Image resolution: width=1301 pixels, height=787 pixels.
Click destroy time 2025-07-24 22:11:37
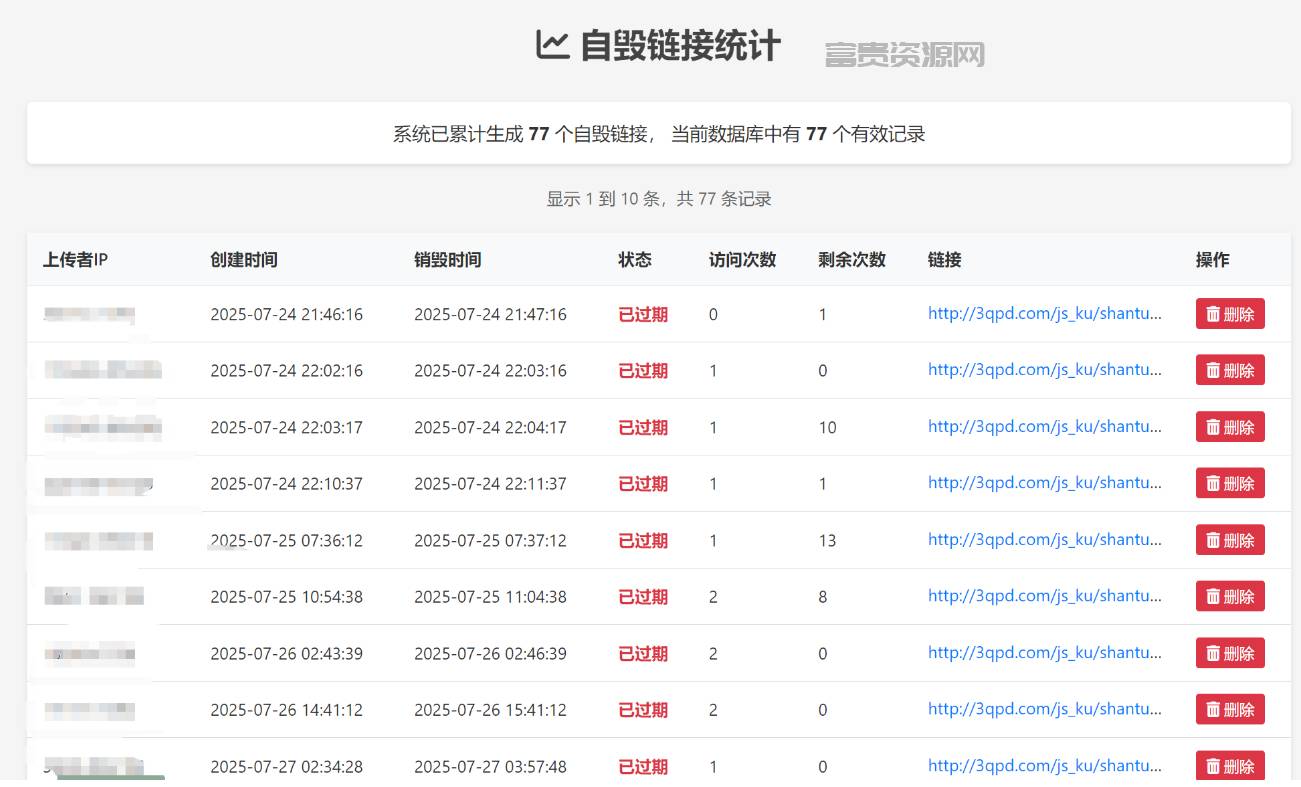pos(490,483)
